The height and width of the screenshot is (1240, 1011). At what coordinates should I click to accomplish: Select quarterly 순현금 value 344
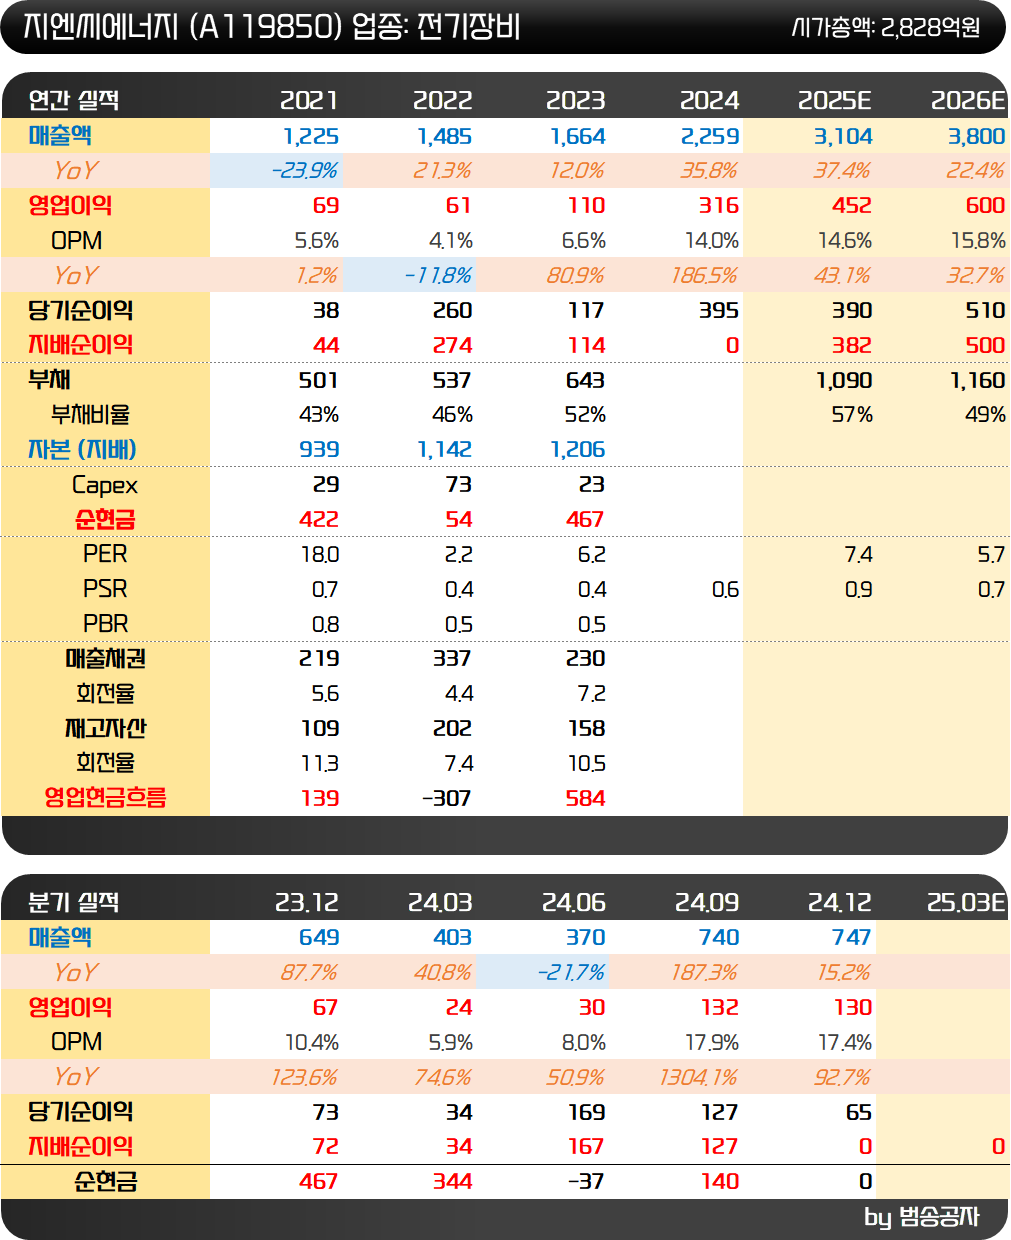(452, 1181)
